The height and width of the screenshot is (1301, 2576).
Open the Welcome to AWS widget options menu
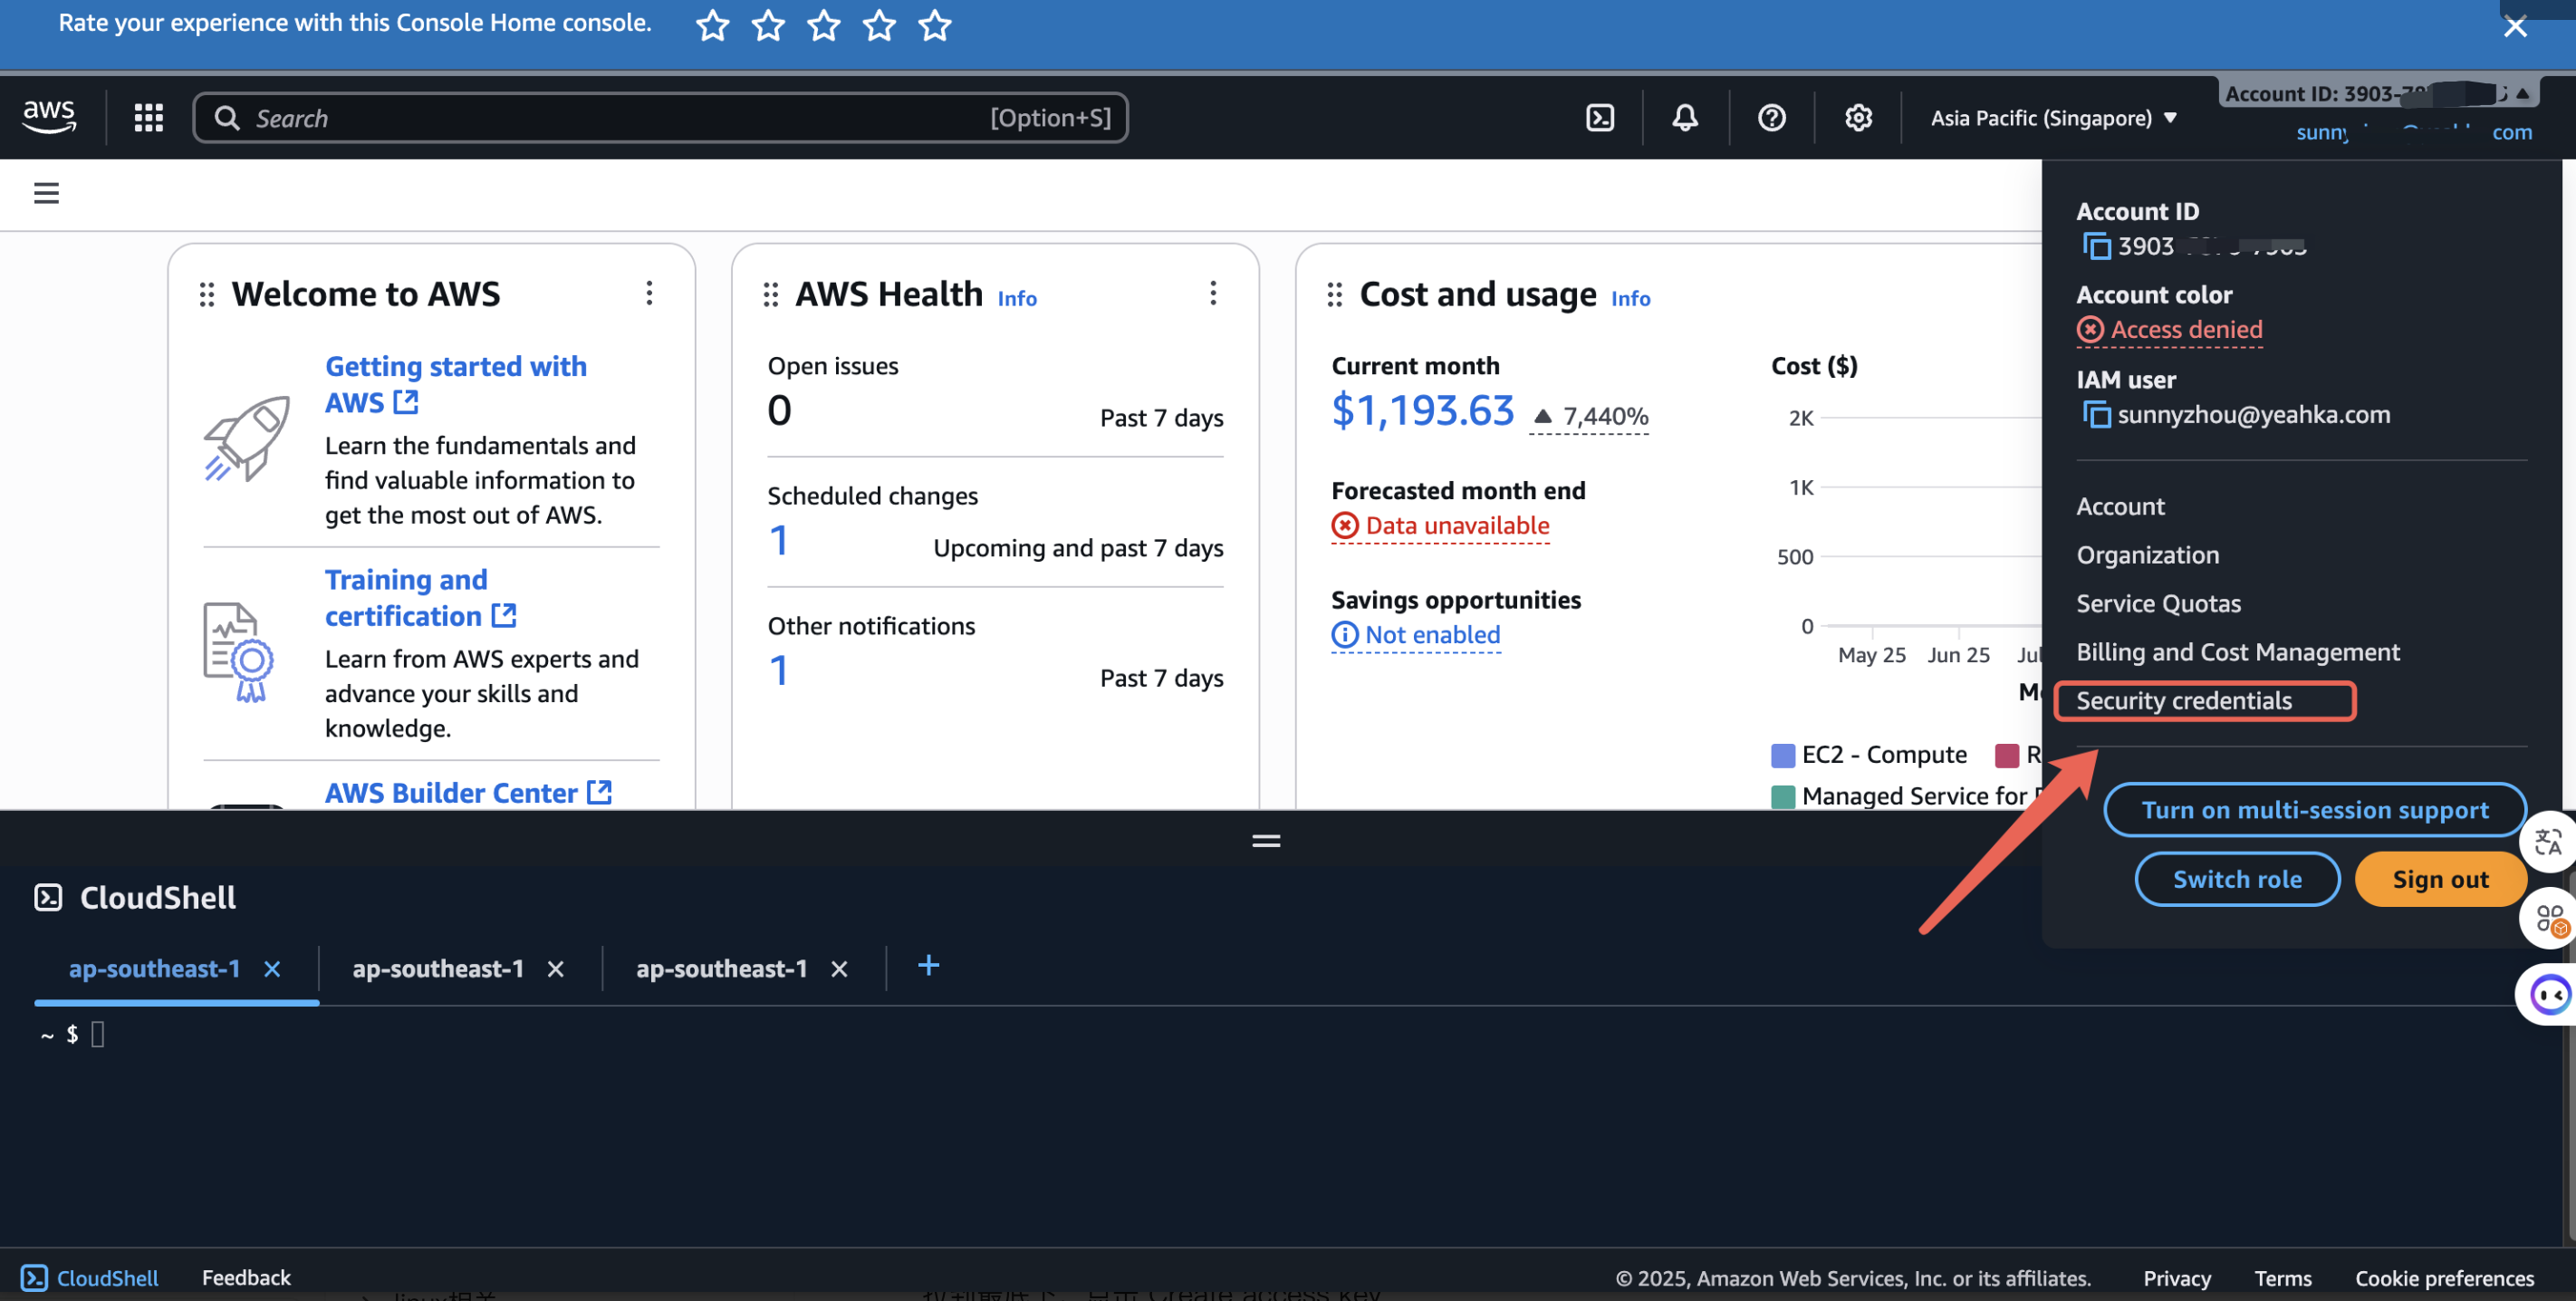coord(649,293)
